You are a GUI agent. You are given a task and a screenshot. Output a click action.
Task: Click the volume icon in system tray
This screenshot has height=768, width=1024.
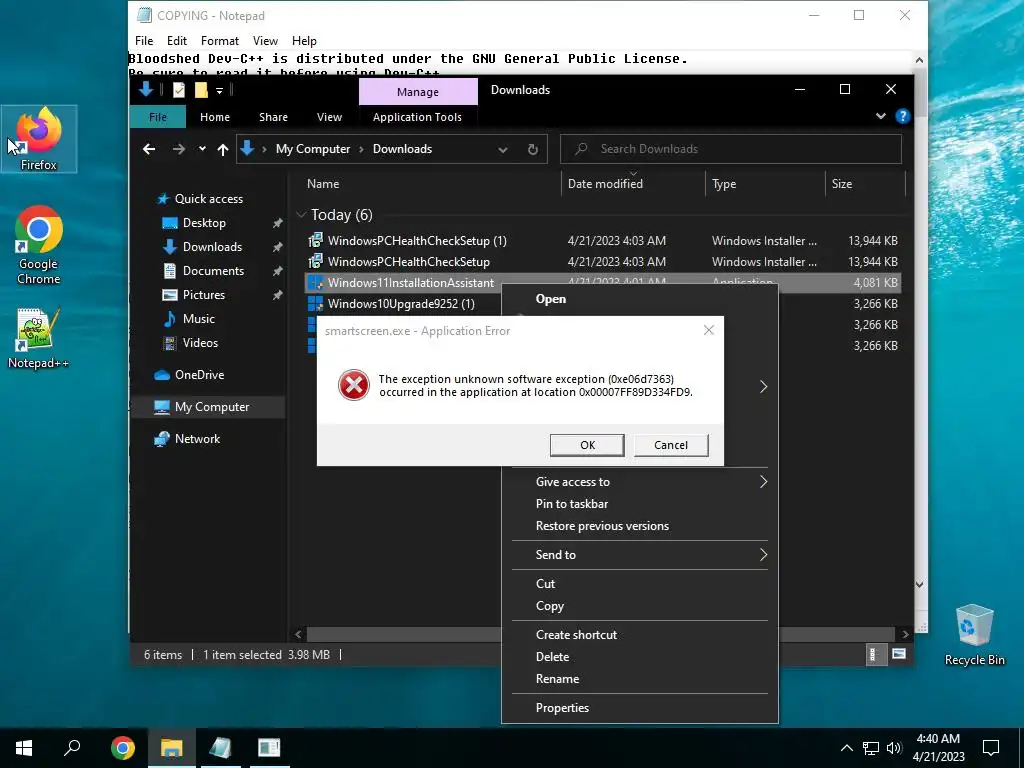click(x=894, y=748)
